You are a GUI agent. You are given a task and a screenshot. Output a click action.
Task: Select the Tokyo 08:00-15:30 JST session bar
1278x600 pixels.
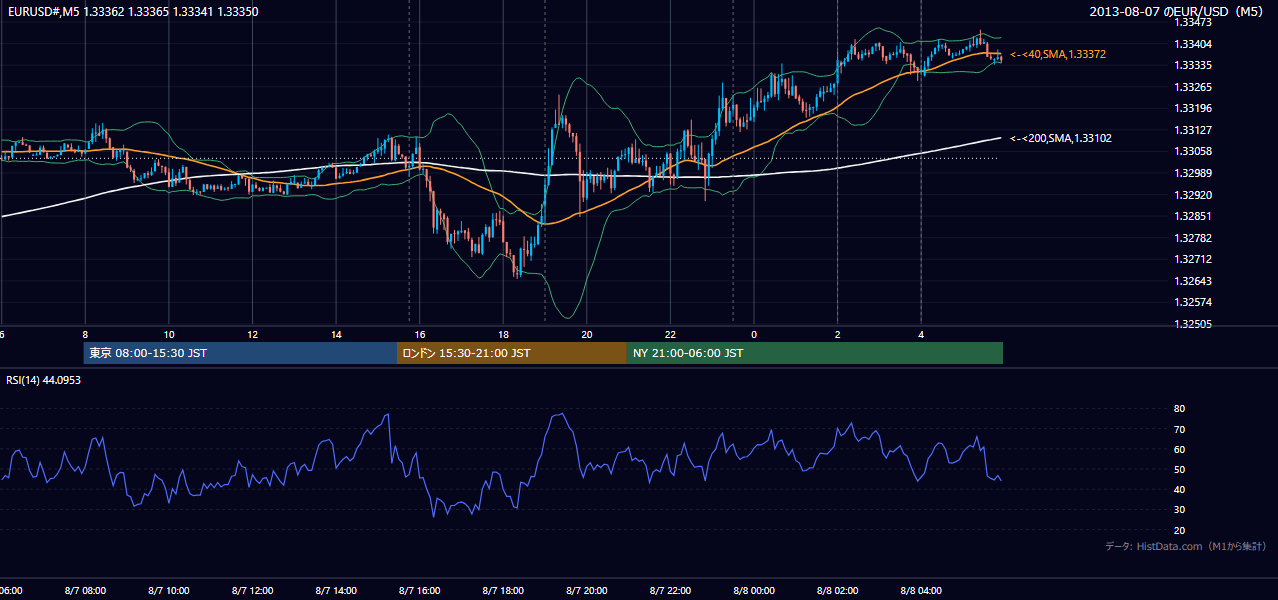pos(240,353)
